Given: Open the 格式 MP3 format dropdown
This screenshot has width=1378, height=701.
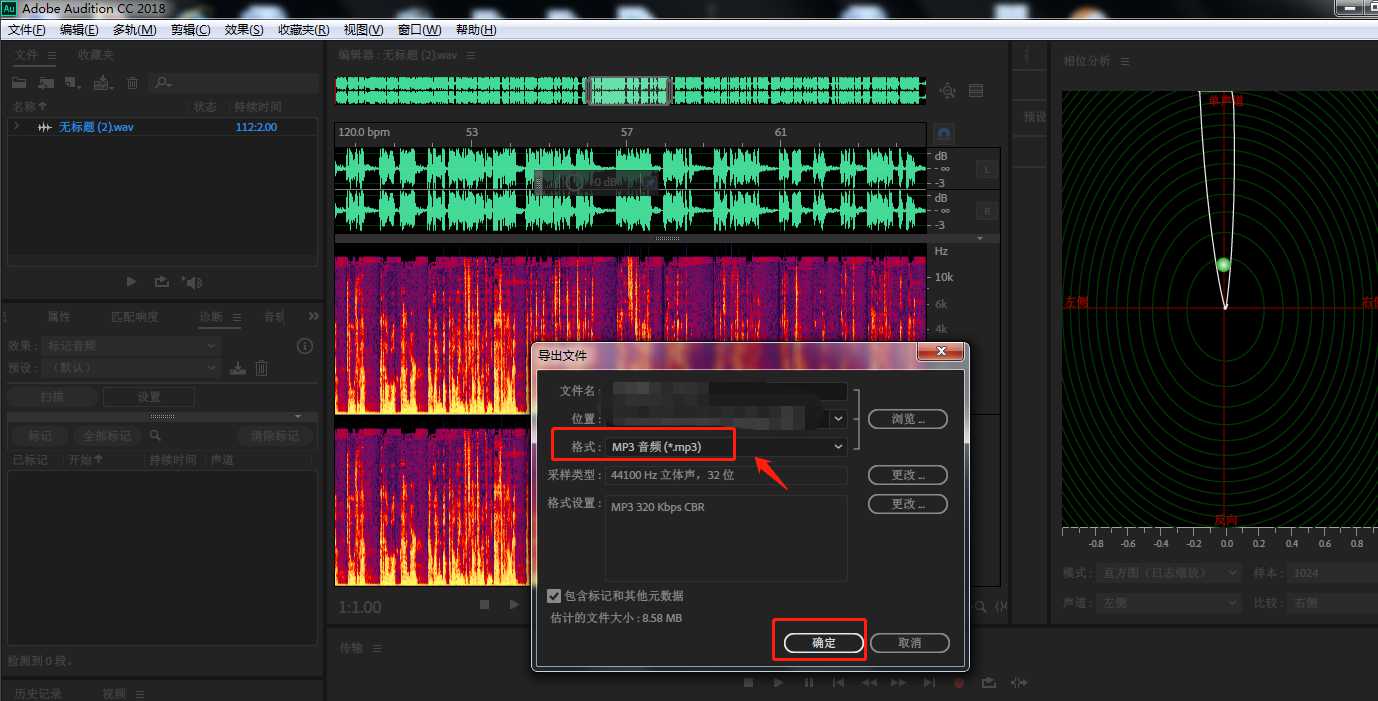Looking at the screenshot, I should click(x=838, y=447).
